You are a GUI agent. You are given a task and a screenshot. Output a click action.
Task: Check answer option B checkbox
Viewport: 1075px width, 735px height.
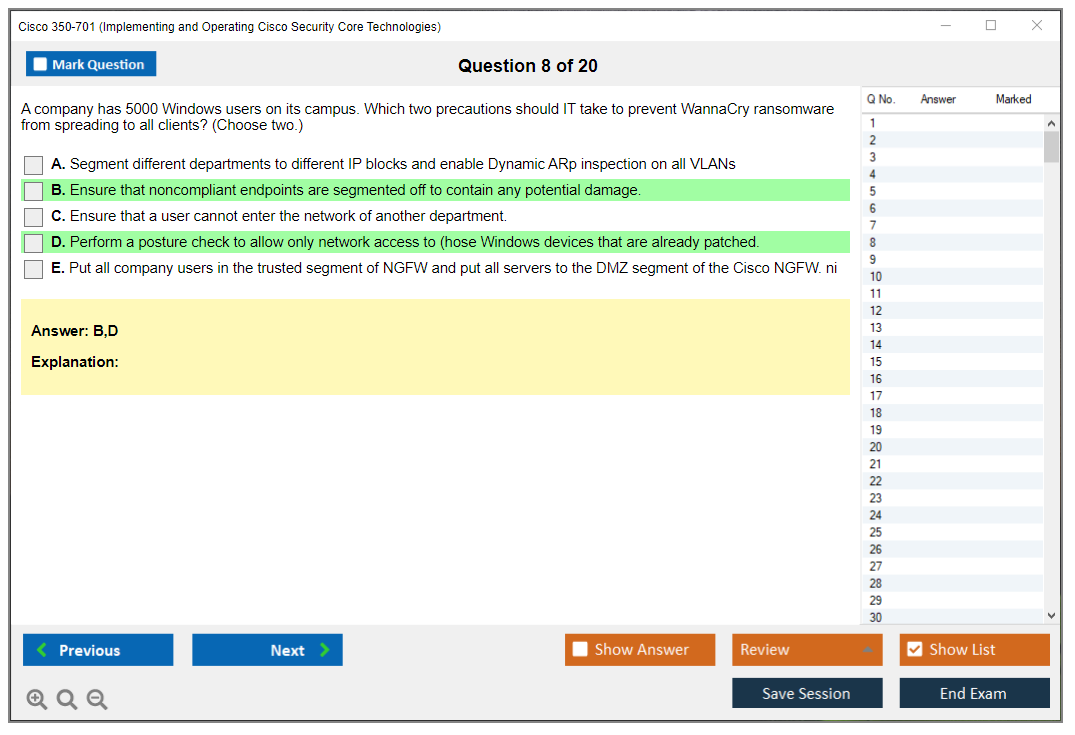coord(33,190)
